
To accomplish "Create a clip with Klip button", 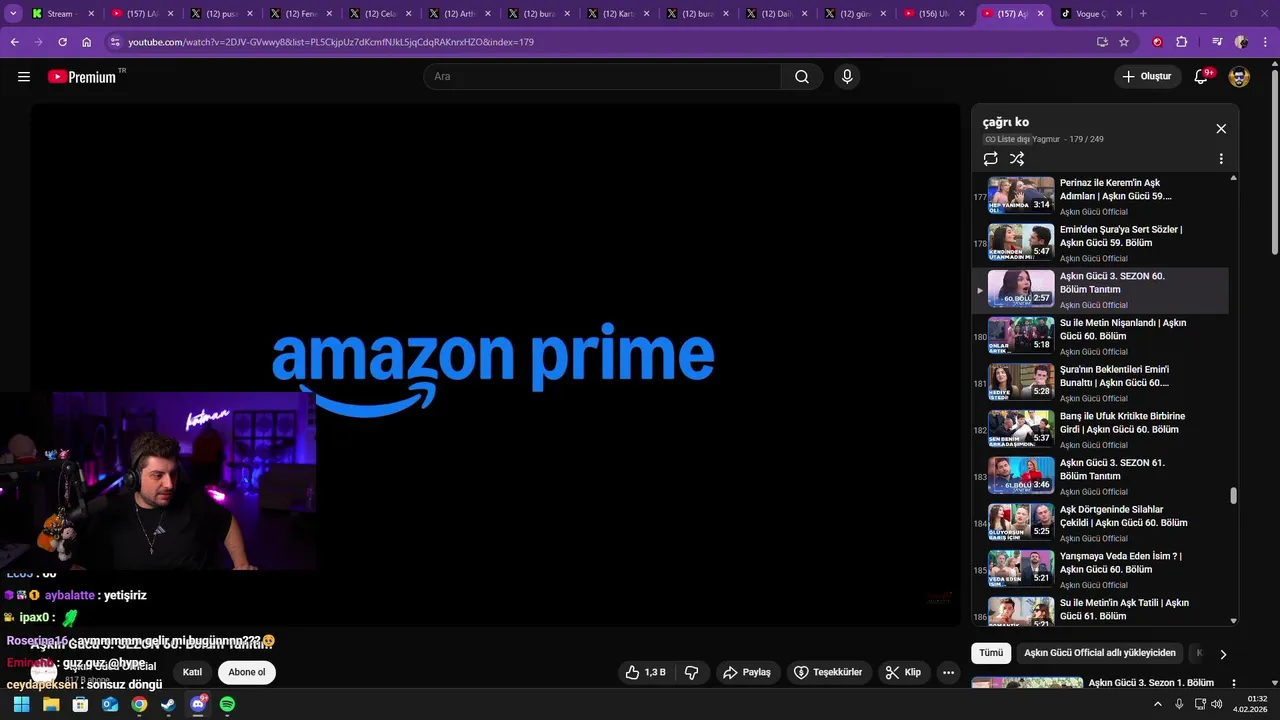I will (x=903, y=673).
